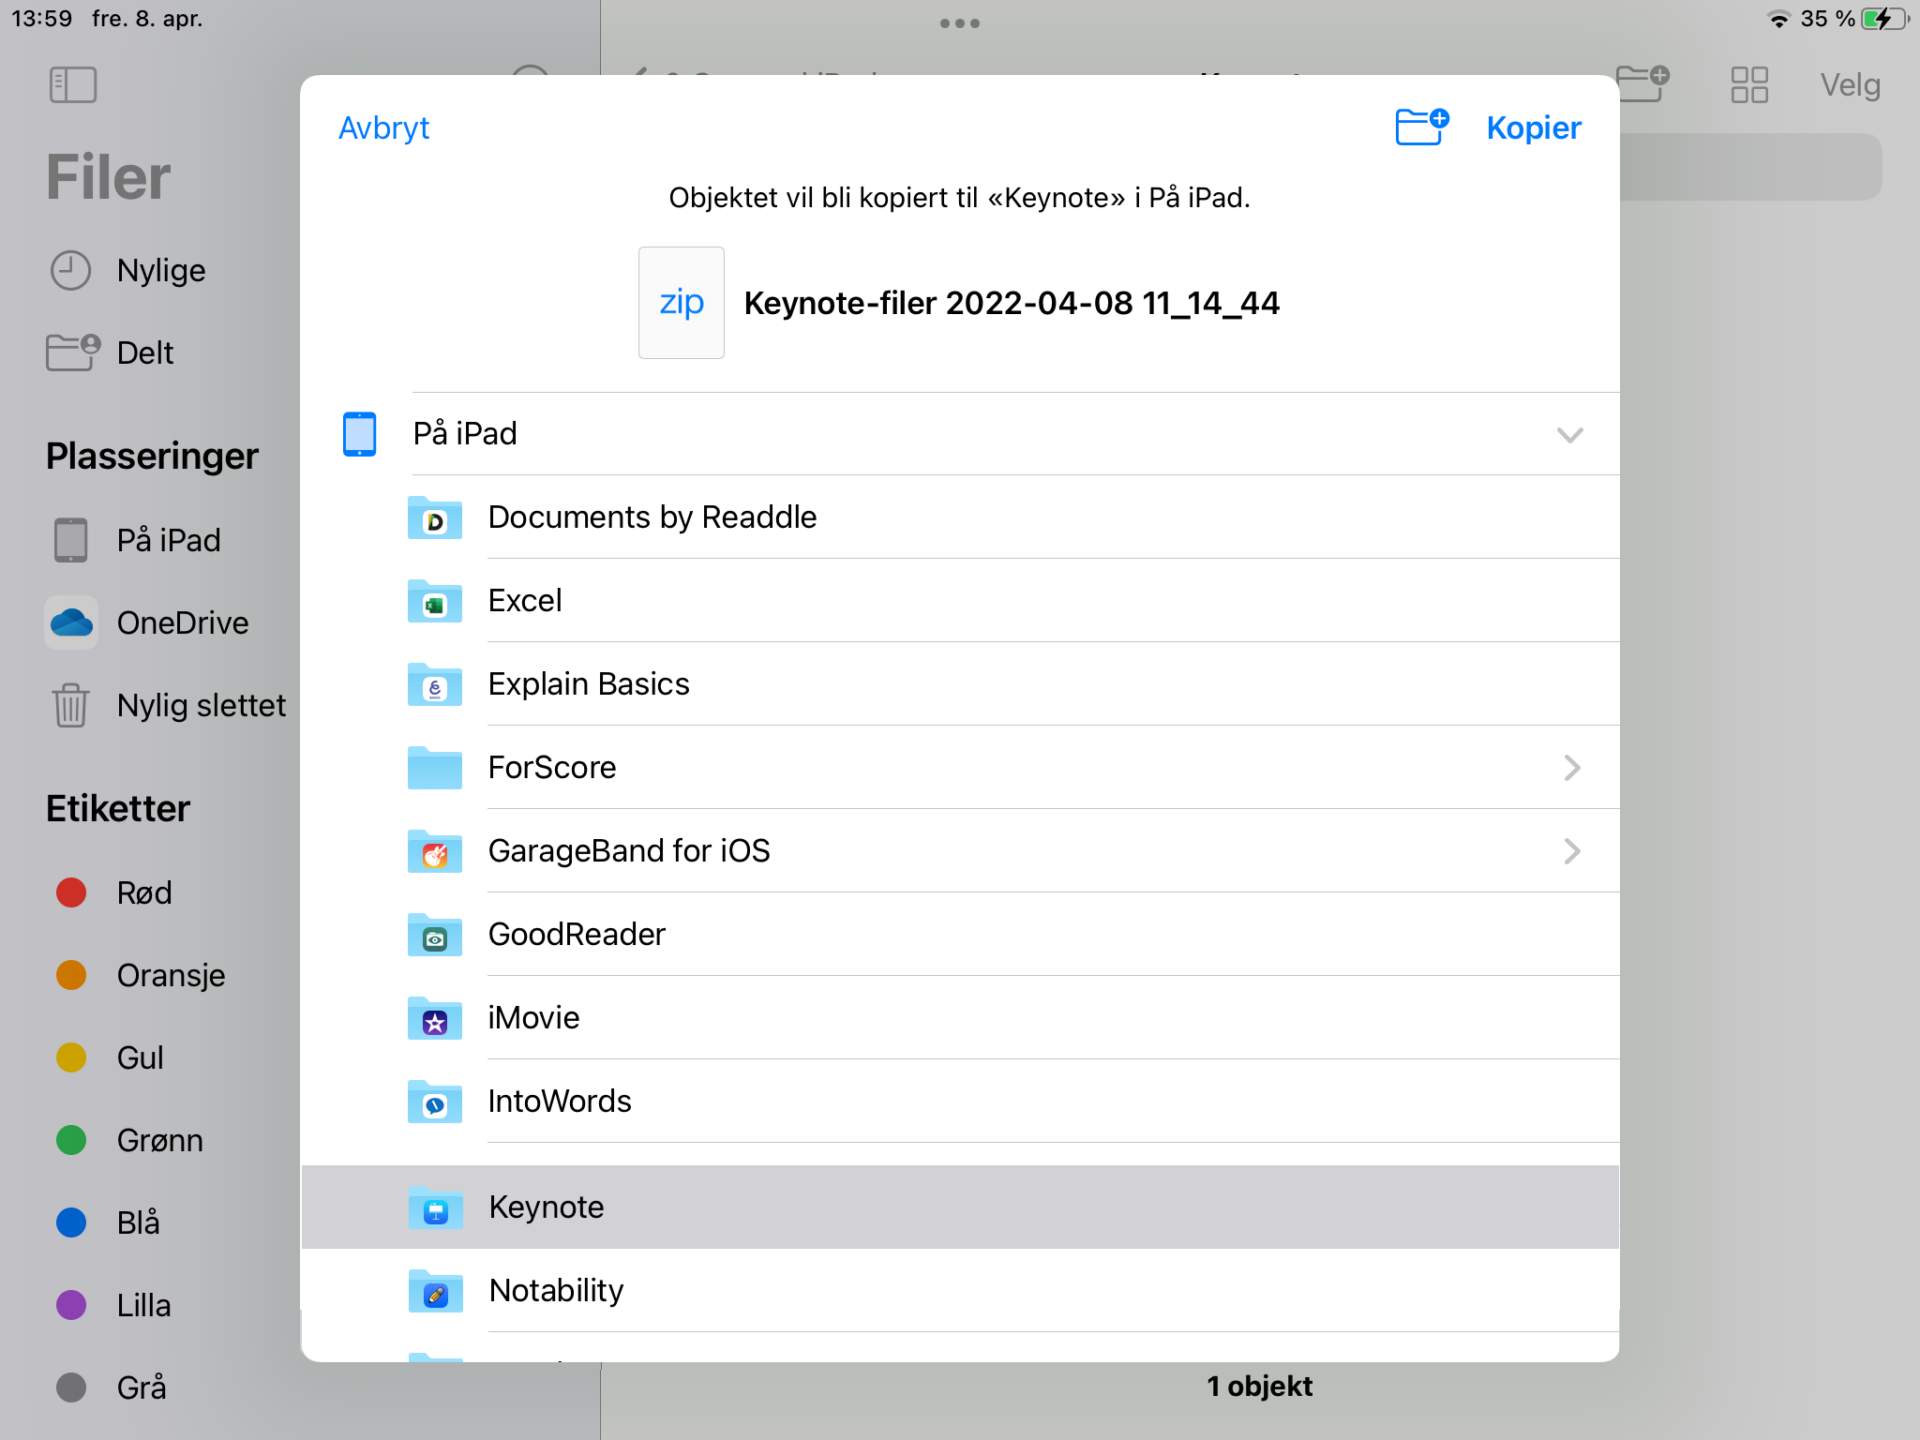1920x1440 pixels.
Task: Expand the ForScore folder chevron
Action: (1572, 768)
